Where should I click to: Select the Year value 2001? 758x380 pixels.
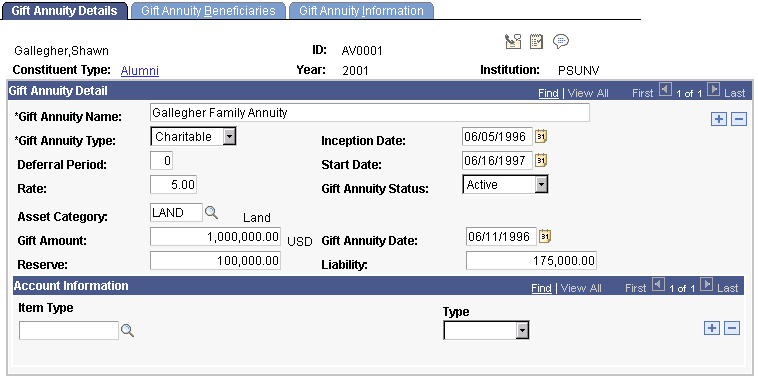coord(355,71)
